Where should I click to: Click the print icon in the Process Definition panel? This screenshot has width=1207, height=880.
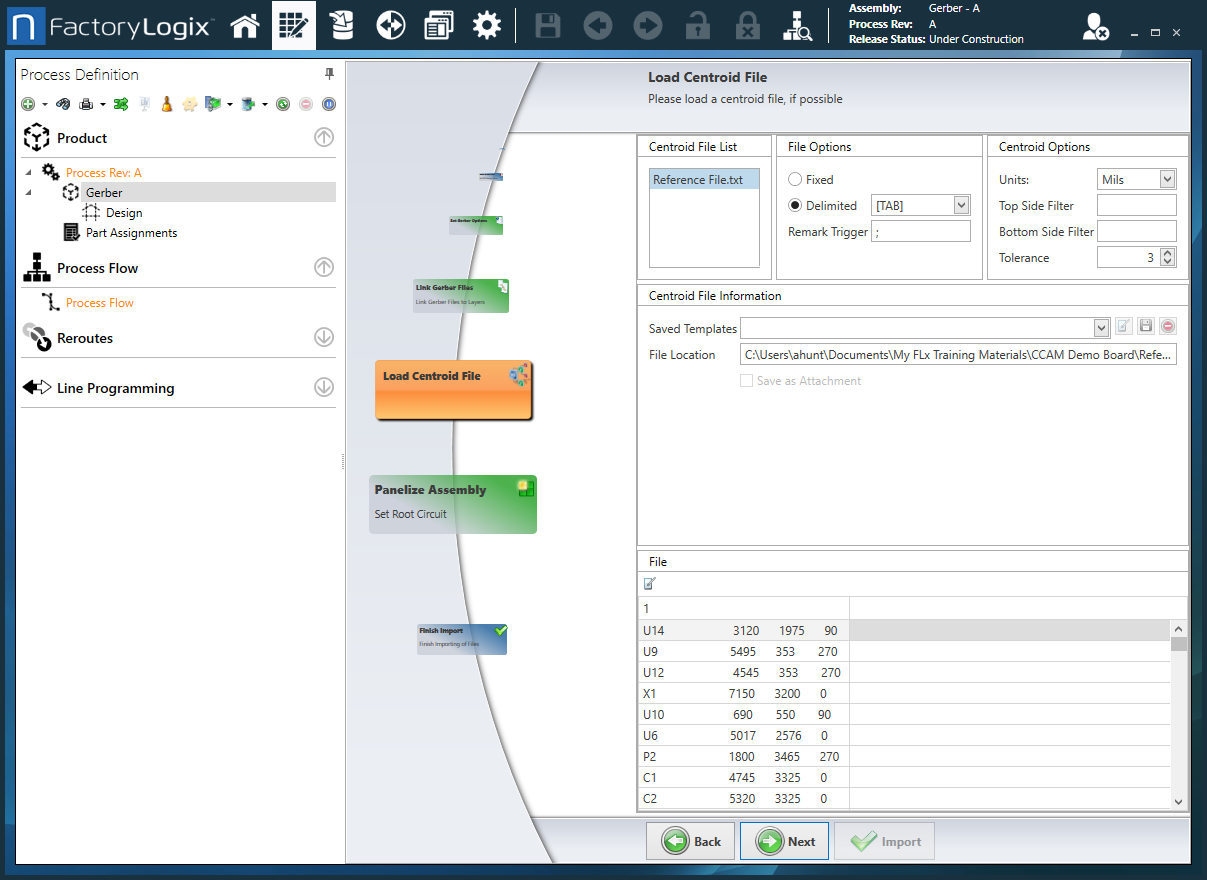(88, 103)
